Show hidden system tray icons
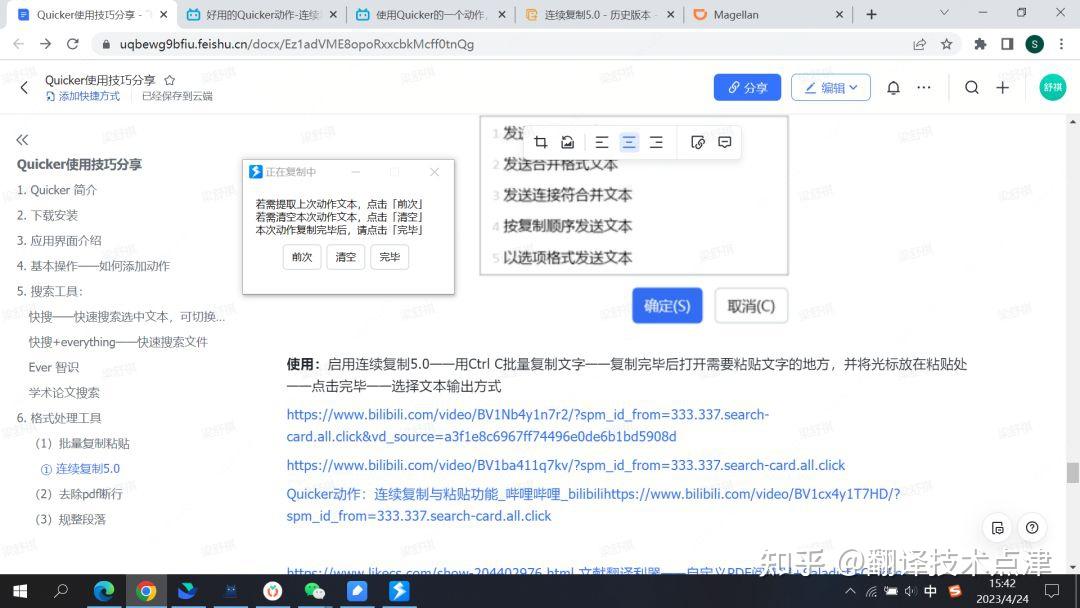 point(851,591)
